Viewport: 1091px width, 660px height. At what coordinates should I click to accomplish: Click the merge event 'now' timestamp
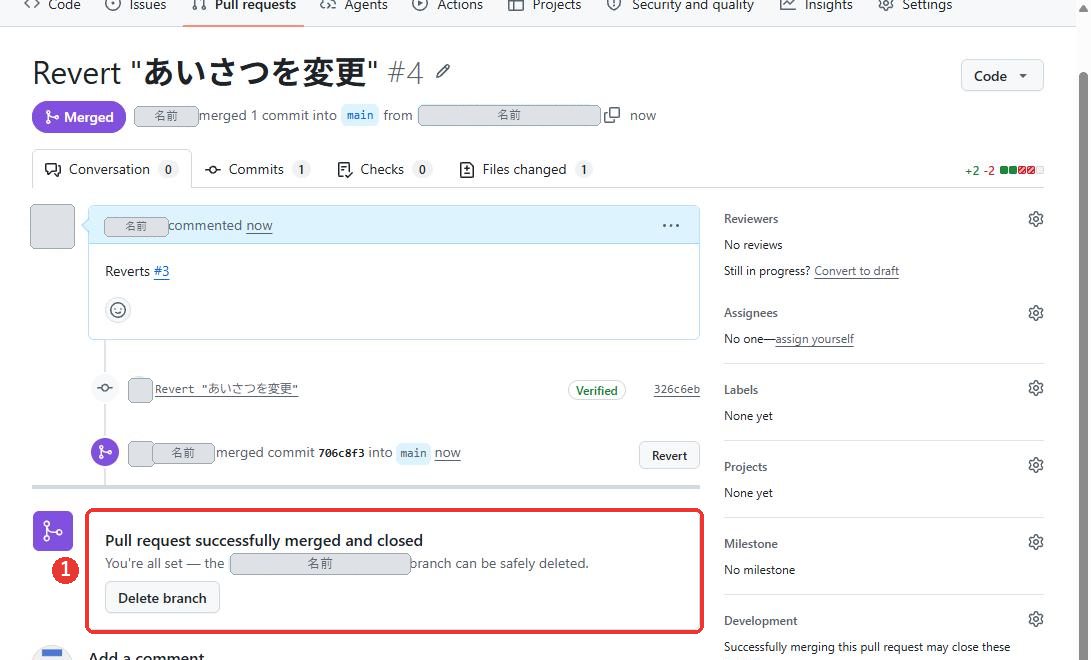(x=447, y=453)
